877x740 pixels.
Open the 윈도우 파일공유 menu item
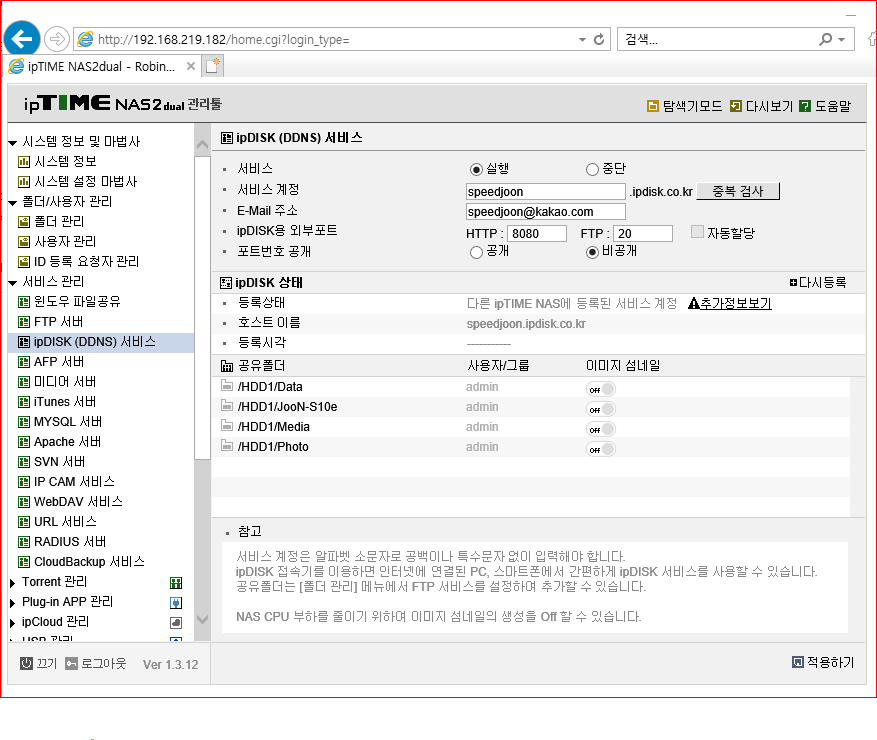[77, 301]
